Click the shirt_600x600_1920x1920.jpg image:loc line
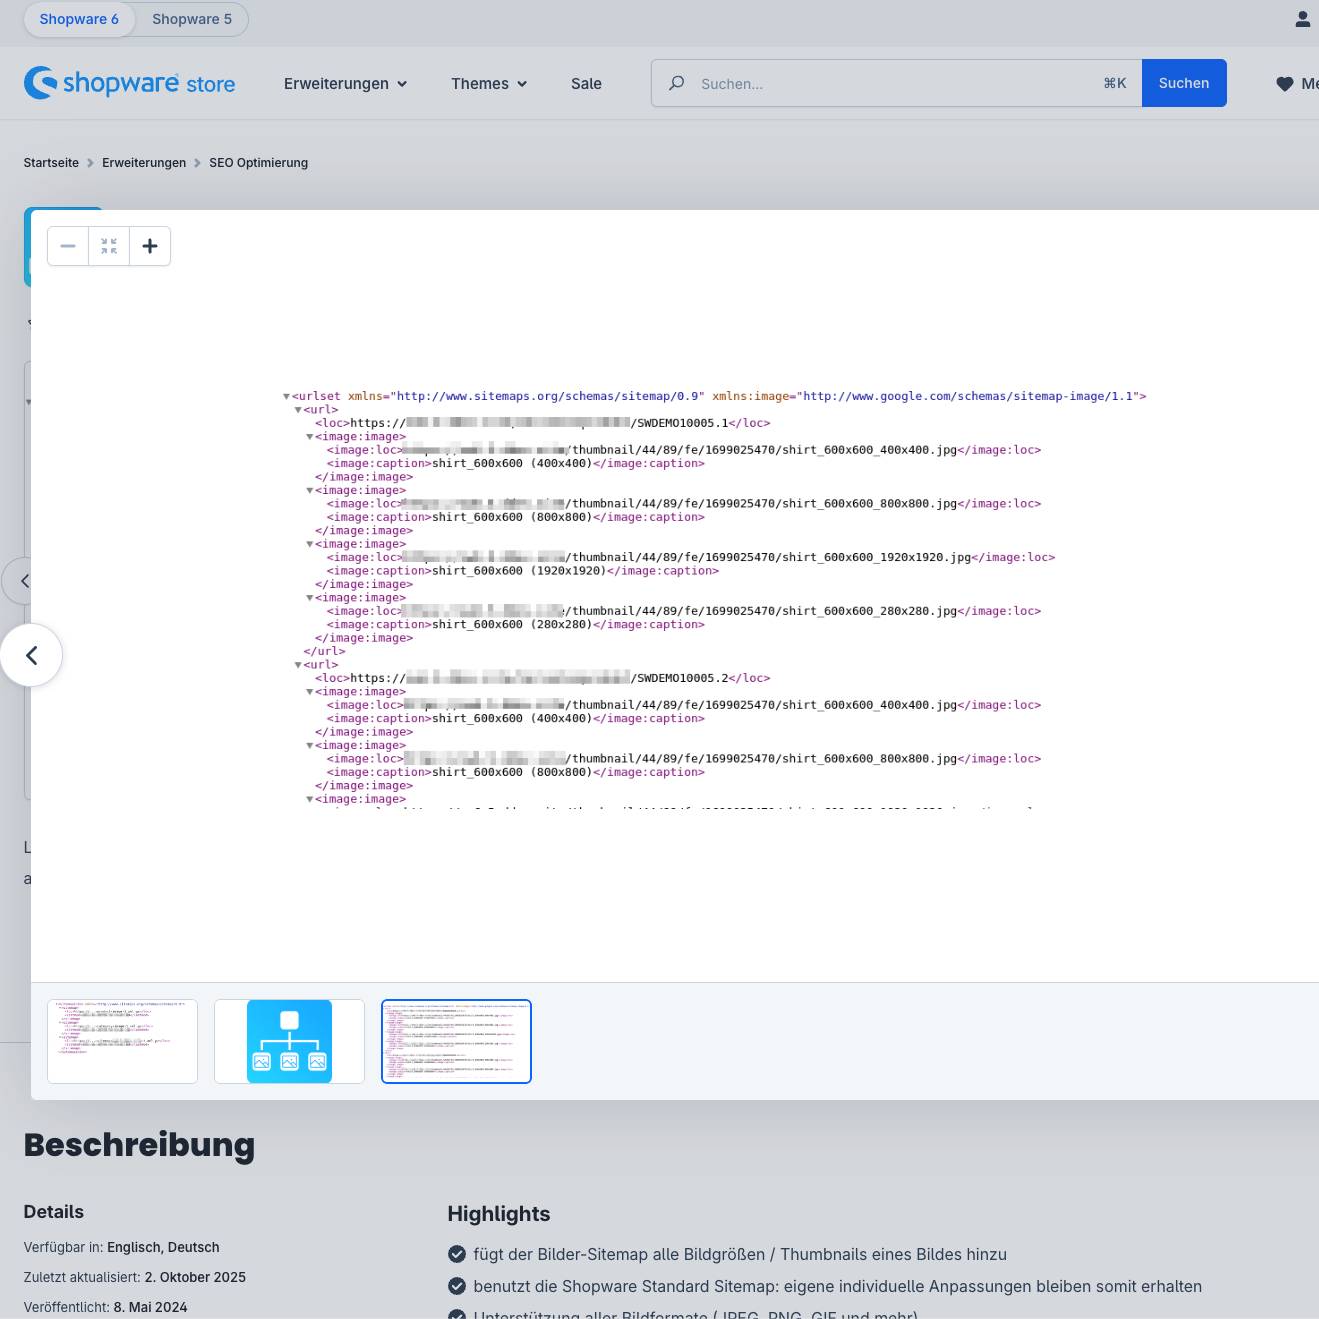1319x1319 pixels. (691, 558)
